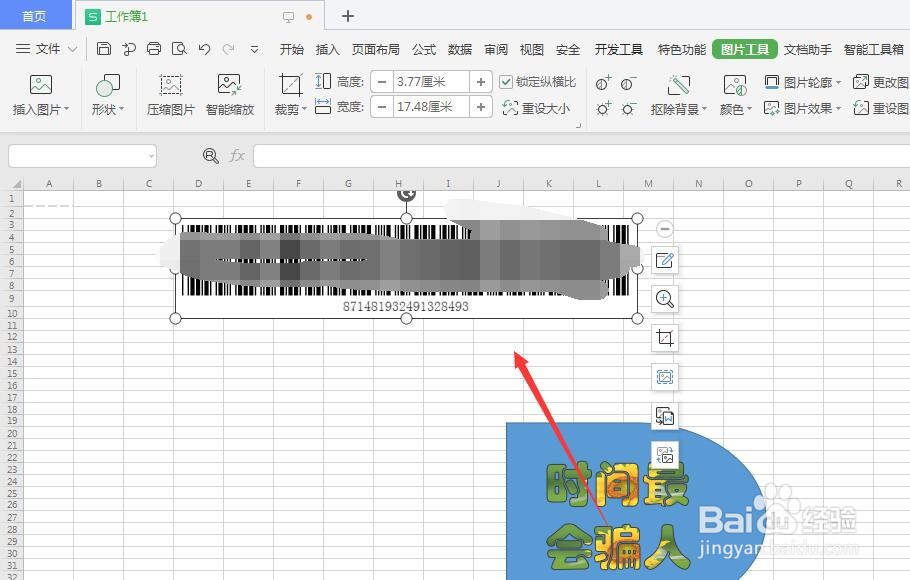Click the search magnifier icon by formula bar
Screen dimensions: 910x580
[x=210, y=156]
